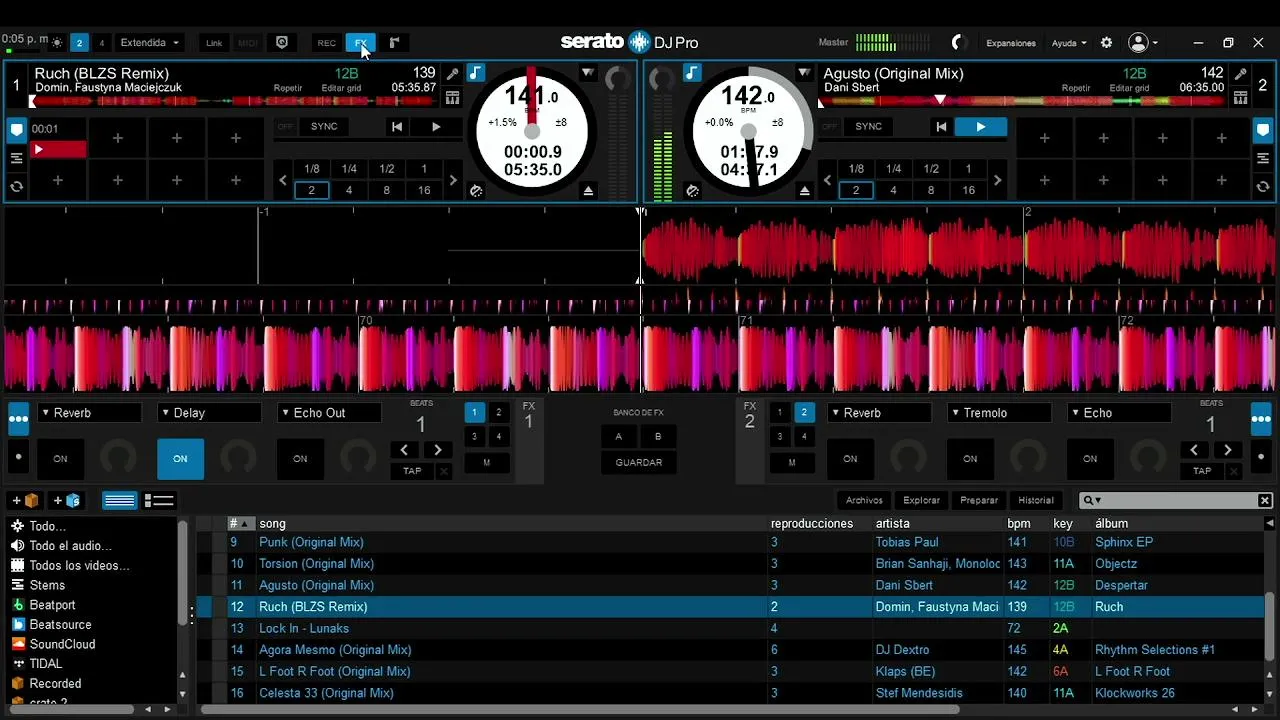Toggle Repetir on deck 2
Screen dimensions: 1280x720
1076,88
